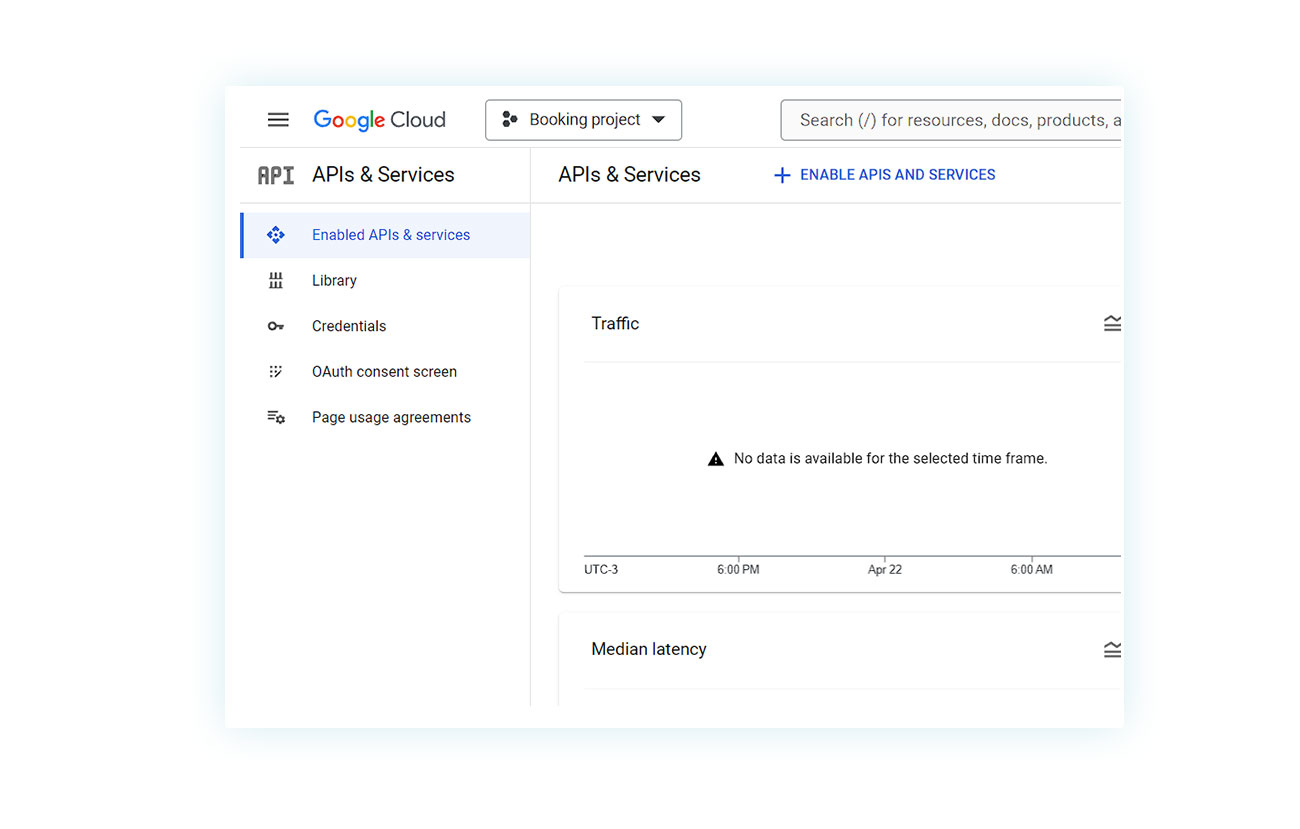Select Enabled APIs & services menu item

[385, 235]
